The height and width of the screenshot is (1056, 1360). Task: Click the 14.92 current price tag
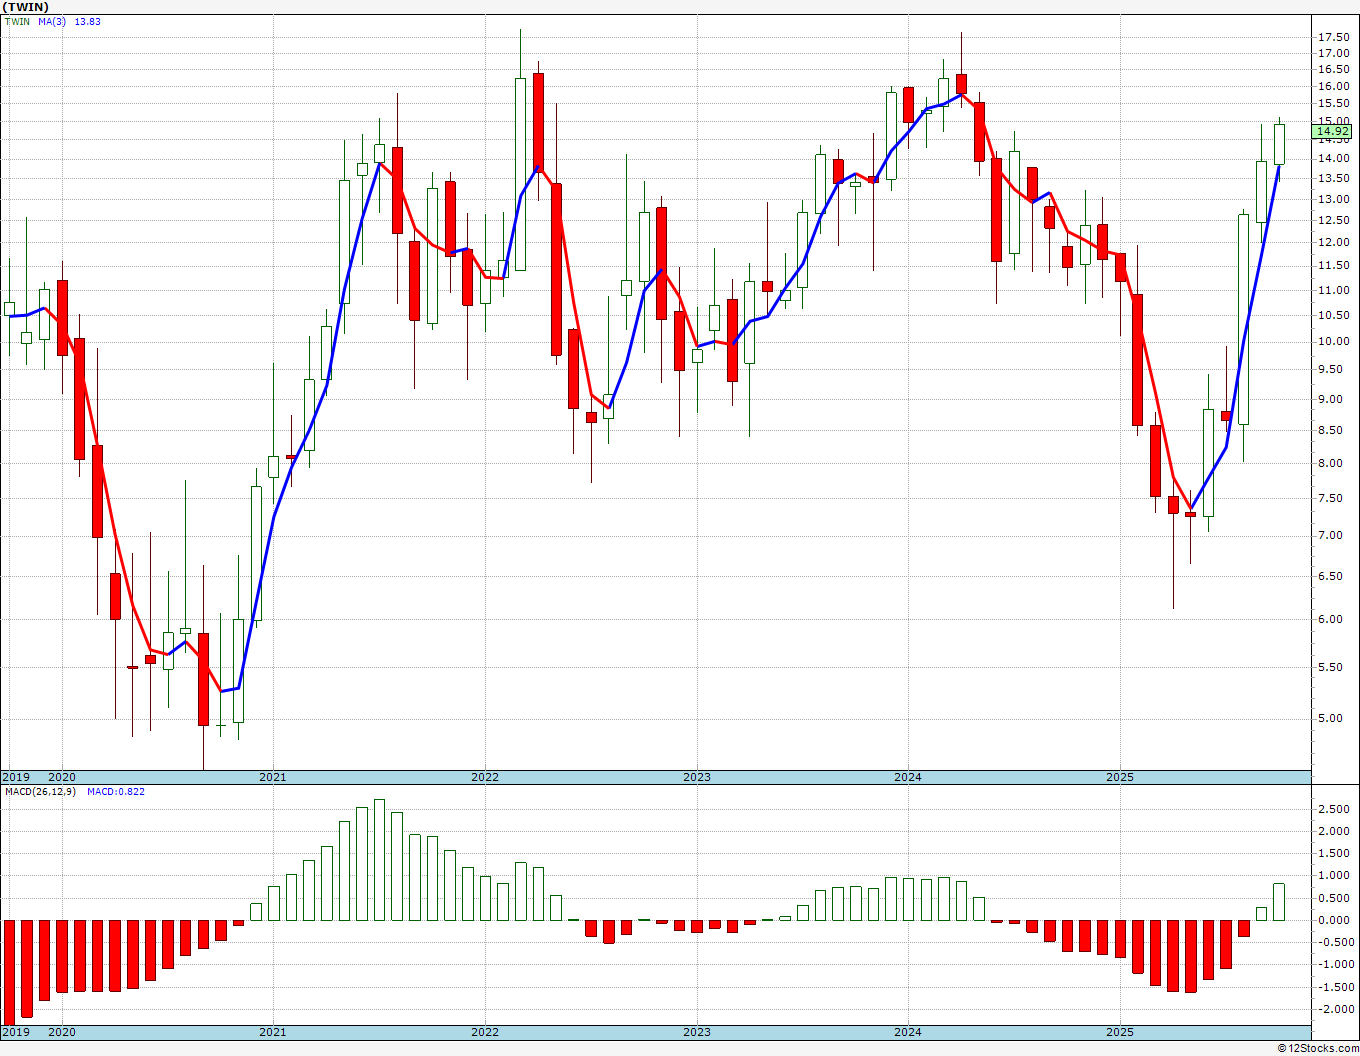(x=1333, y=131)
